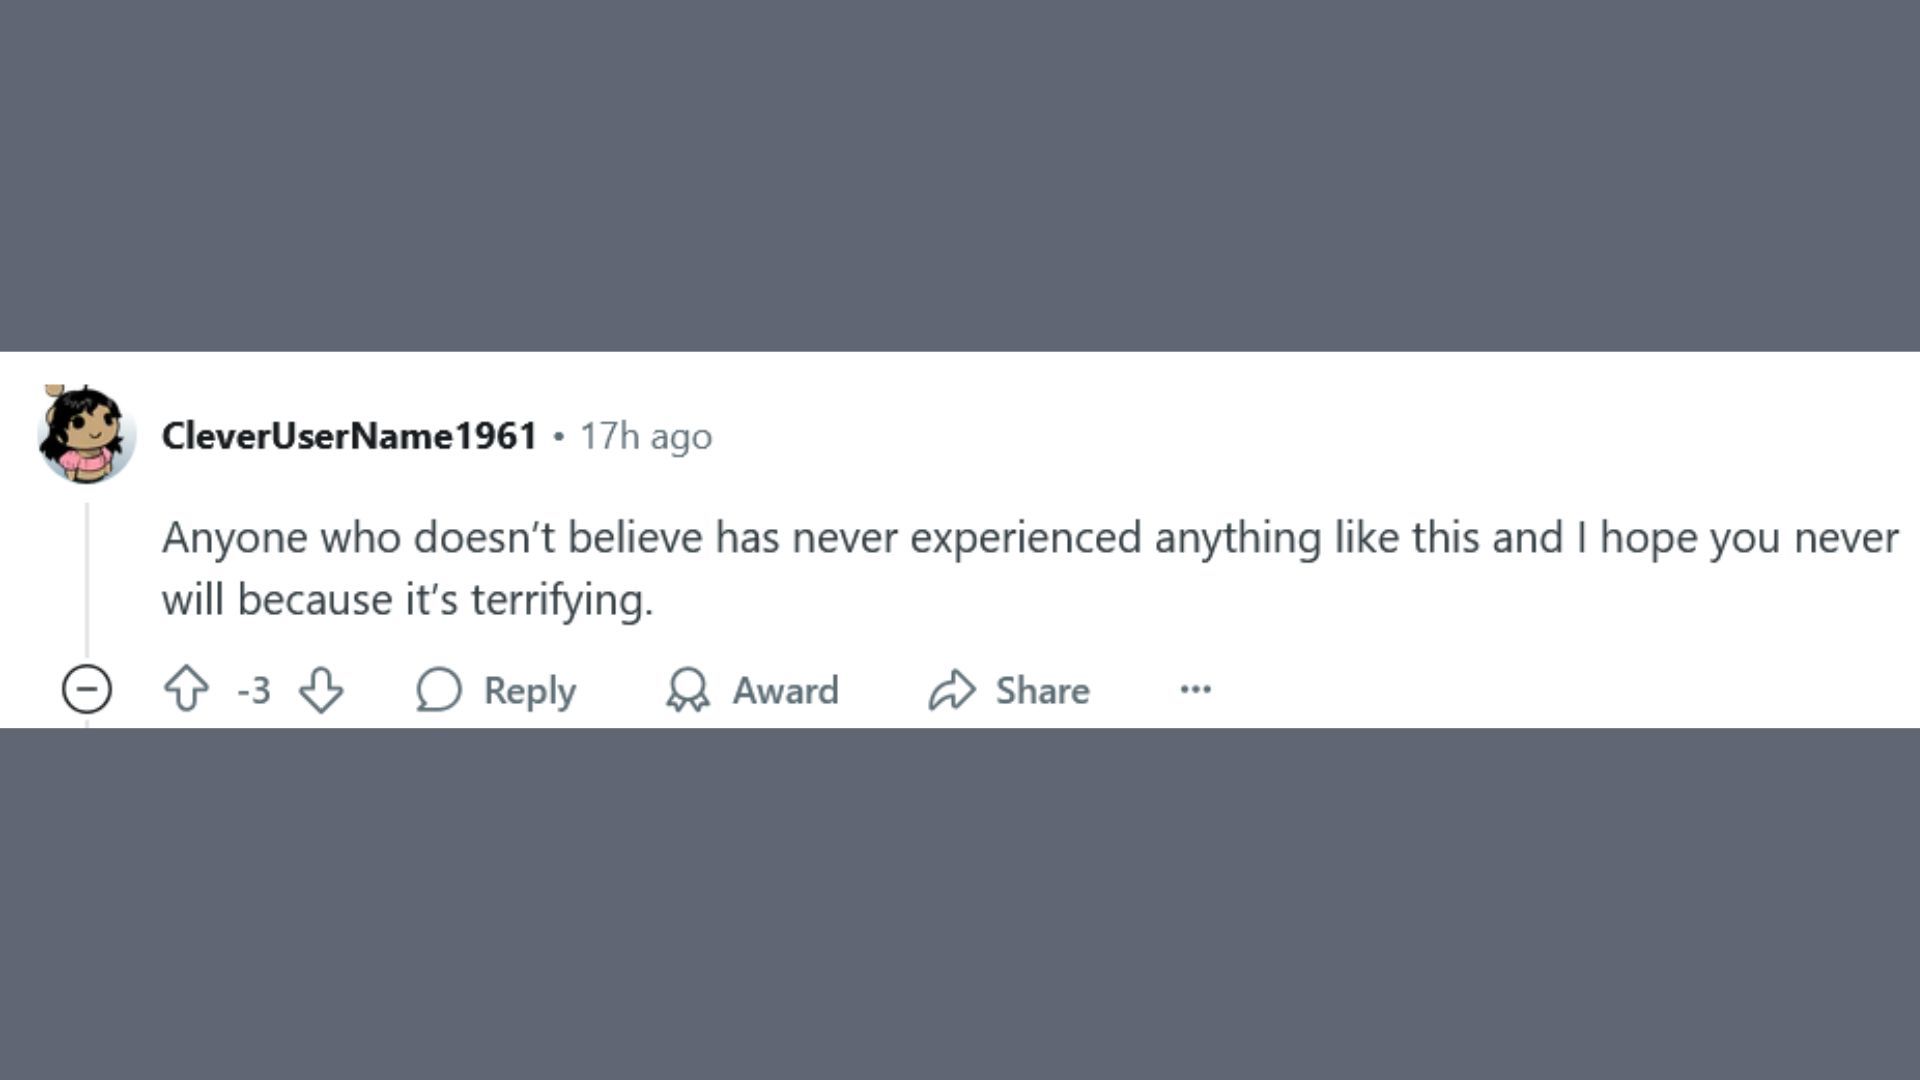1920x1080 pixels.
Task: Click the gray area above the comment
Action: click(960, 175)
